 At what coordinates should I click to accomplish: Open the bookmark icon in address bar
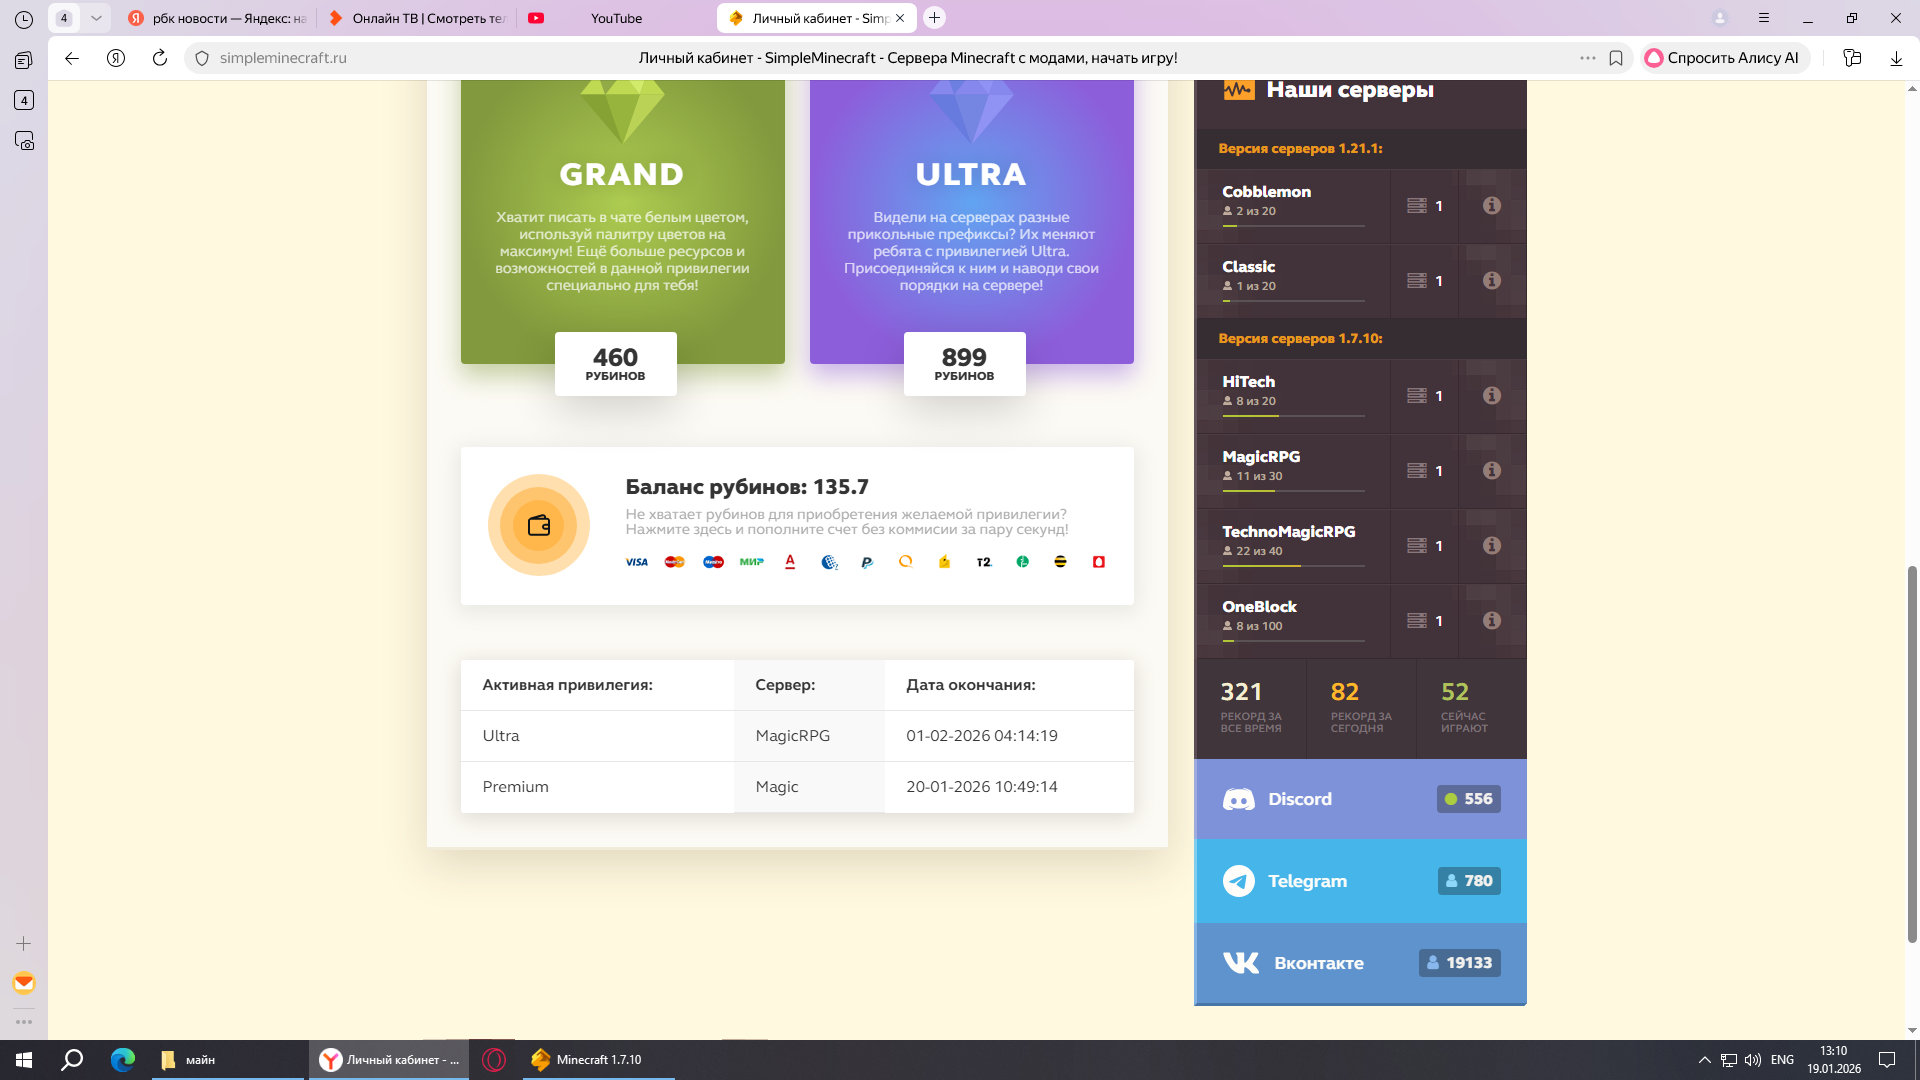[x=1616, y=58]
